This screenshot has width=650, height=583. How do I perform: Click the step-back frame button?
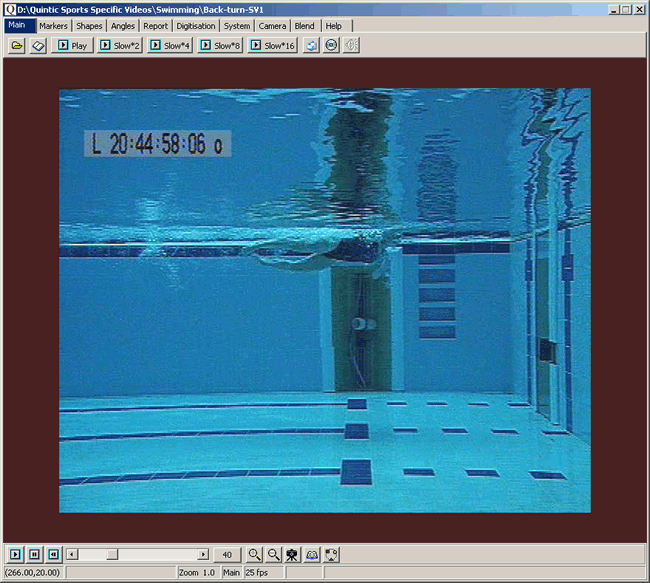pos(53,554)
